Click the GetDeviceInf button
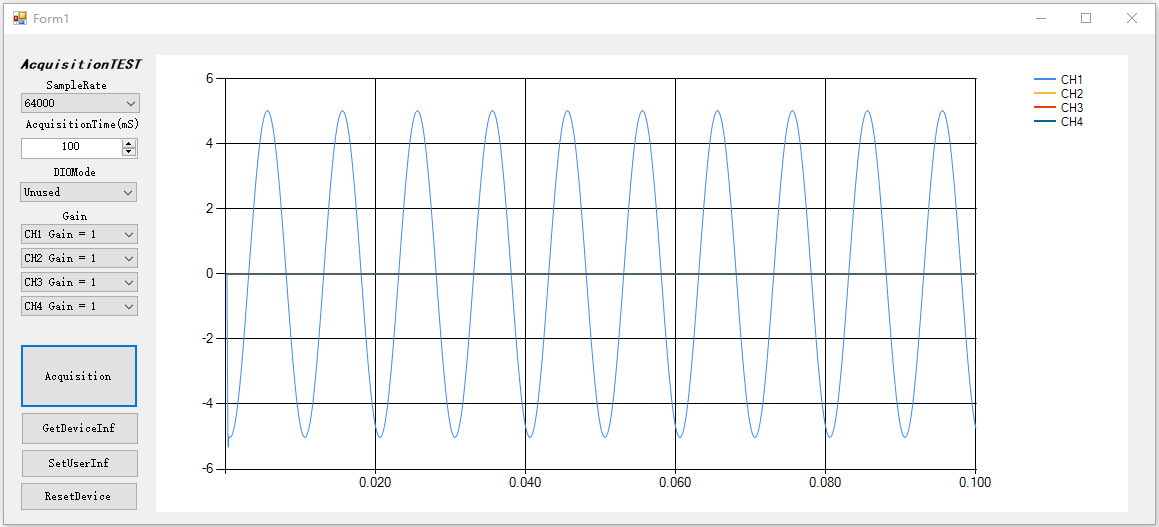This screenshot has width=1159, height=527. (x=79, y=428)
